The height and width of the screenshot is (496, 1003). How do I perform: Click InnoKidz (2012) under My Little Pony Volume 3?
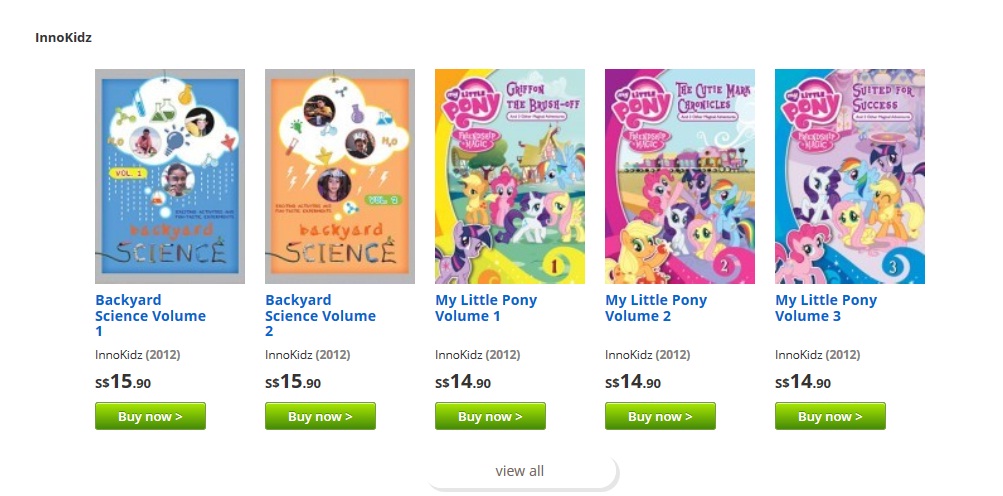(x=818, y=354)
